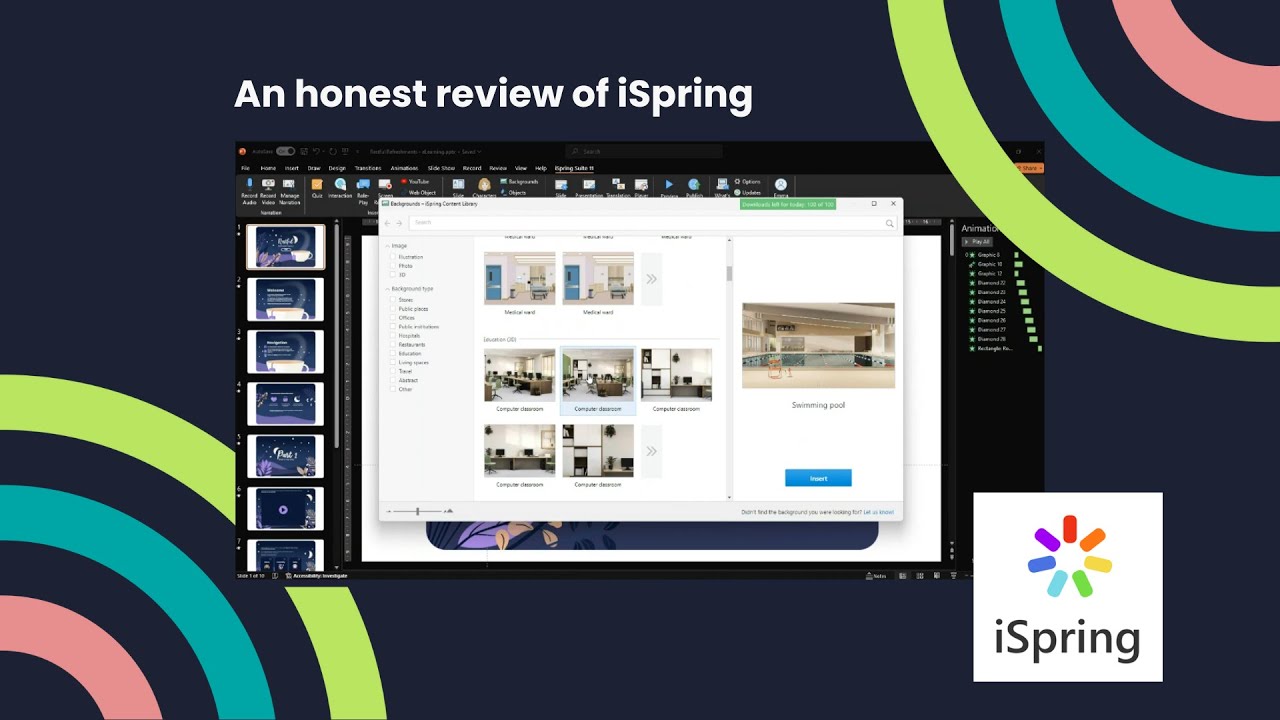Click the Publish globe icon
Image resolution: width=1280 pixels, height=720 pixels.
694,185
